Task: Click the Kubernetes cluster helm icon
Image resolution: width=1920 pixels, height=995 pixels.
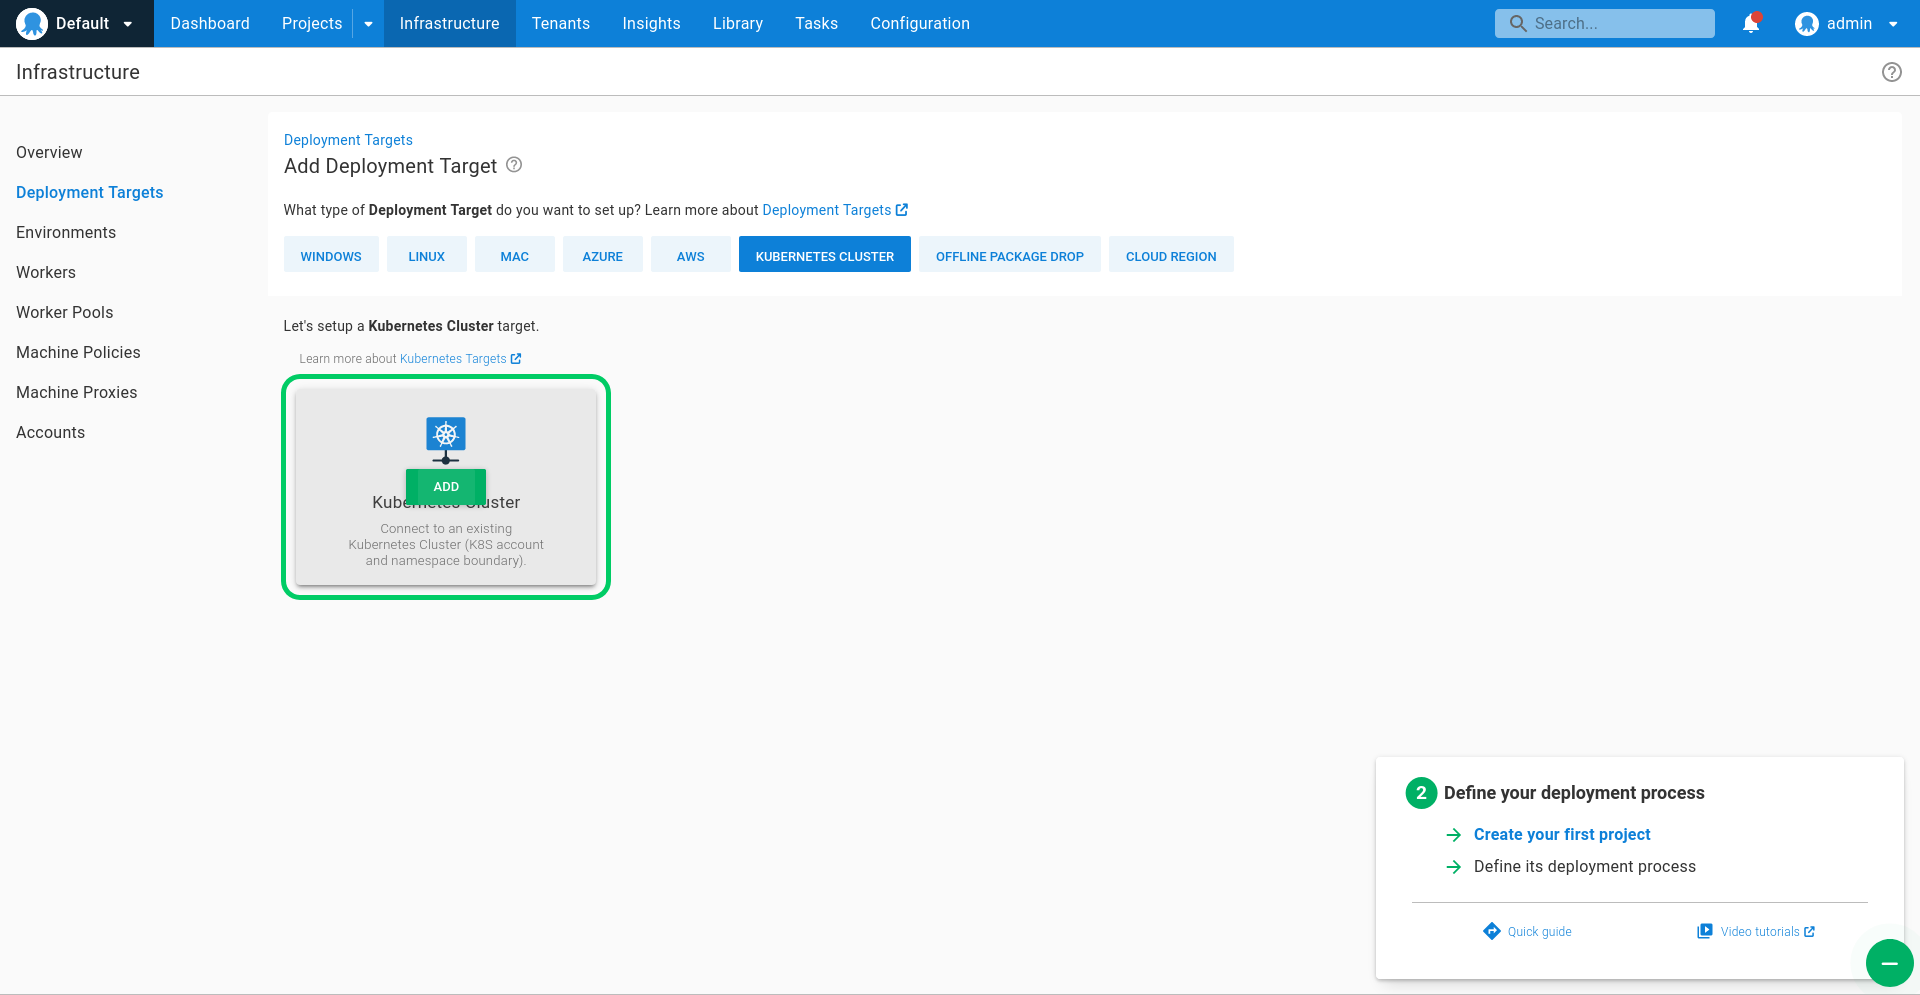Action: tap(446, 440)
